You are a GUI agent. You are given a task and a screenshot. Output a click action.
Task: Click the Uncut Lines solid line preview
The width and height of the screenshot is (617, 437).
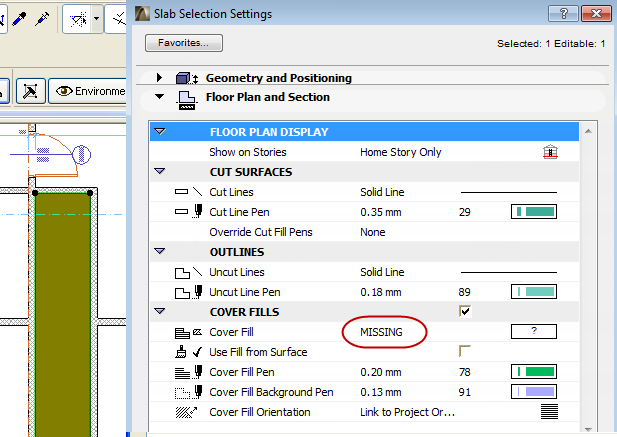pyautogui.click(x=508, y=272)
